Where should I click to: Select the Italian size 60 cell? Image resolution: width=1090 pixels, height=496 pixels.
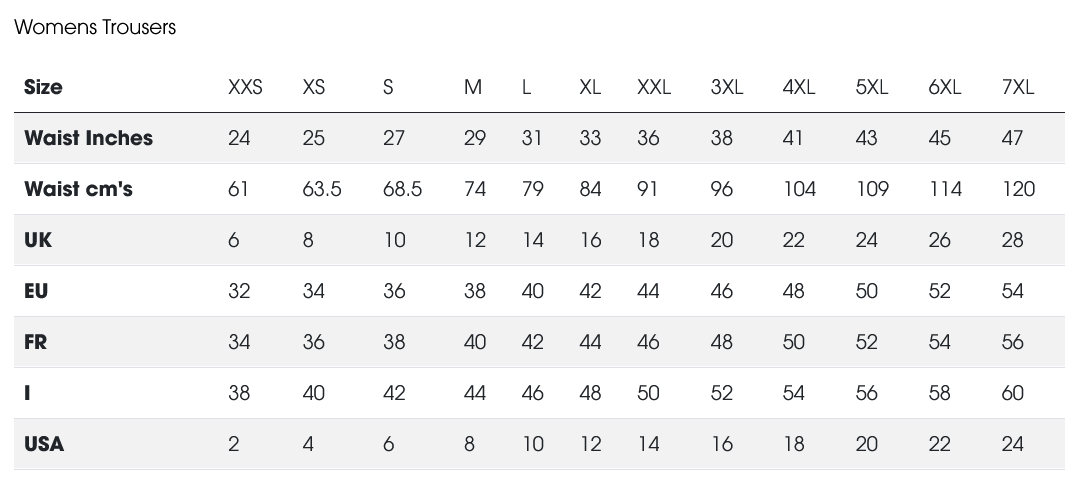[1013, 393]
